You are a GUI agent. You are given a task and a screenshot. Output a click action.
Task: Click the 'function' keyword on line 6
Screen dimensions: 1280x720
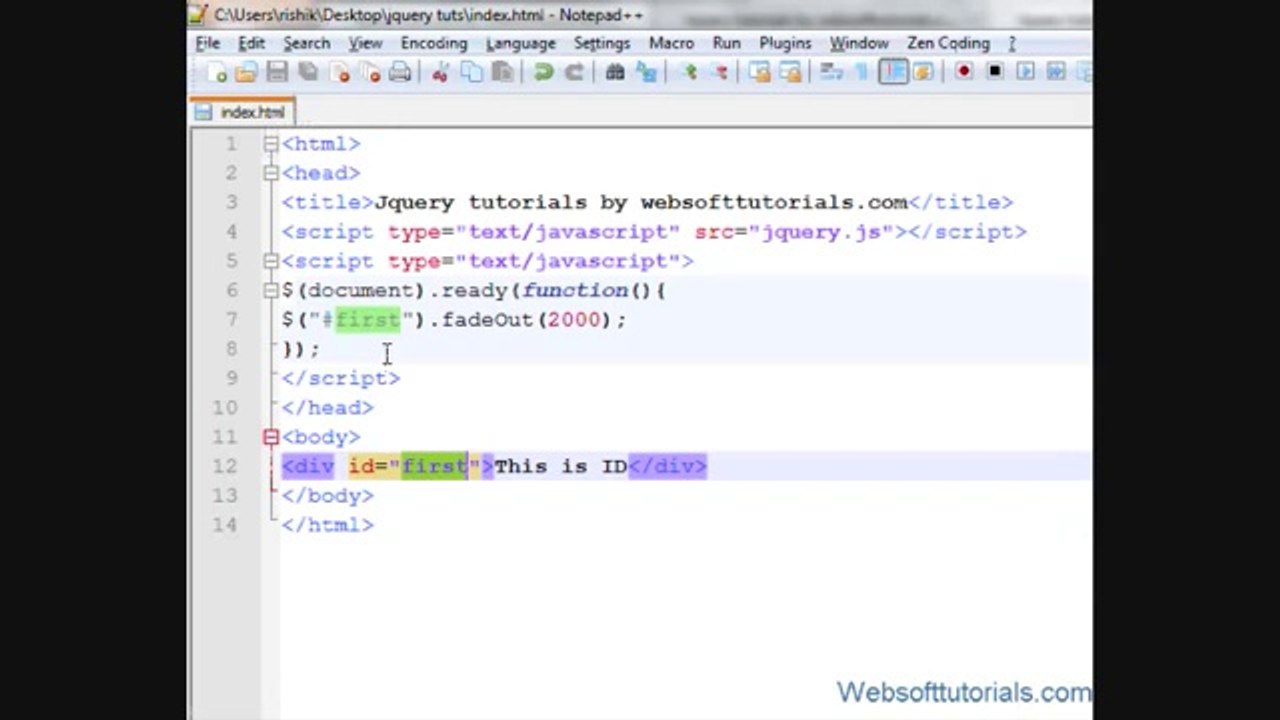[x=574, y=290]
